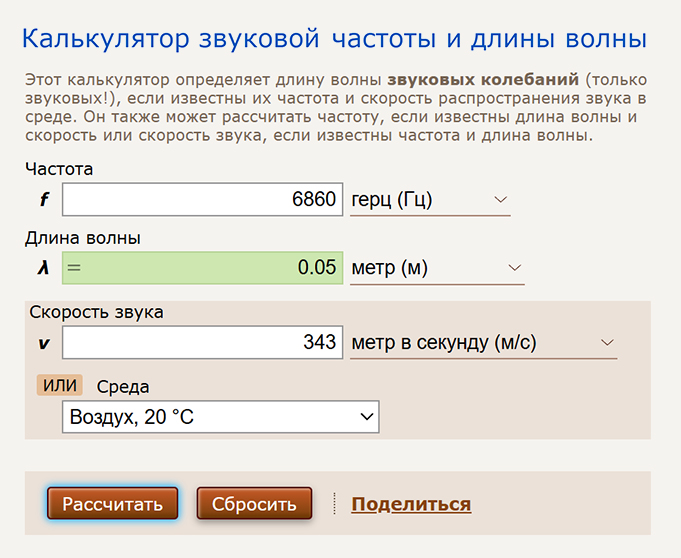The image size is (681, 558).
Task: Click the equals sign in the wavelength field
Action: 73,268
